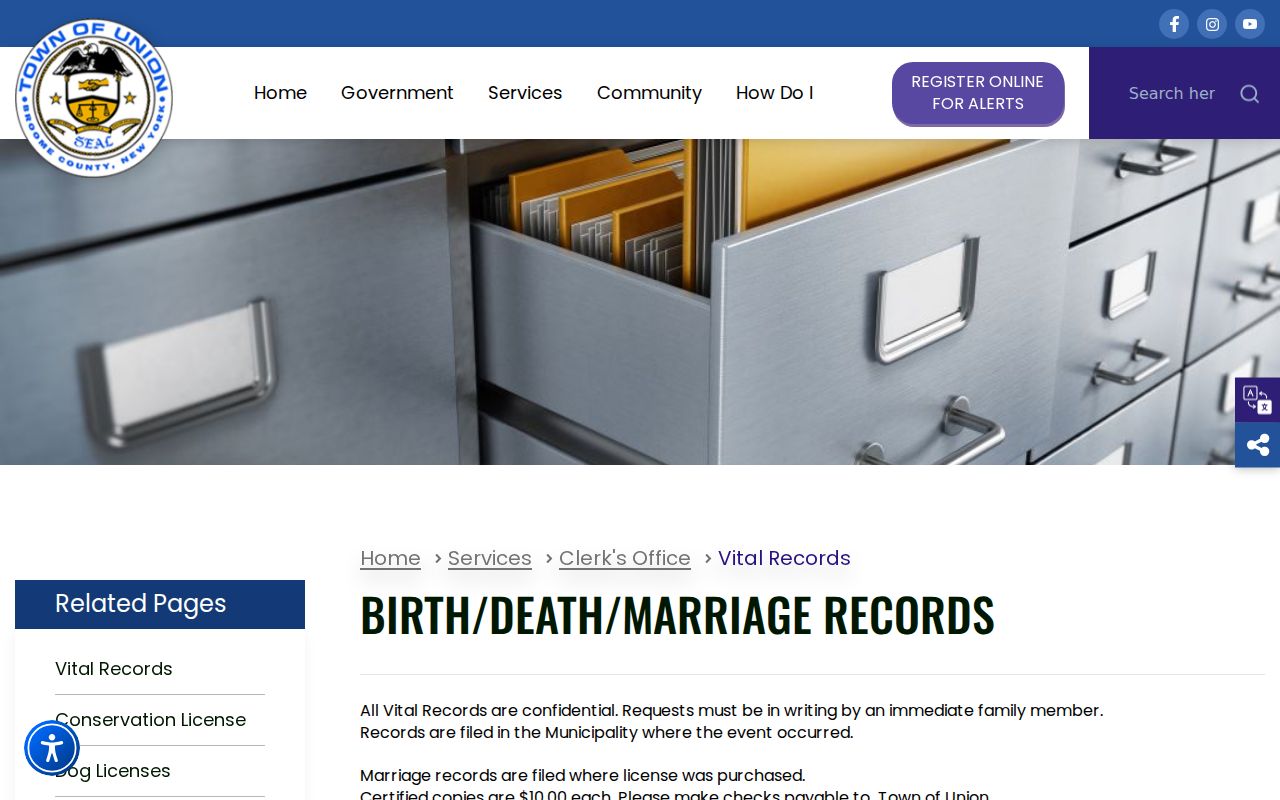Click 'Marriage records are filed' sentence
This screenshot has height=800, width=1280.
[582, 776]
